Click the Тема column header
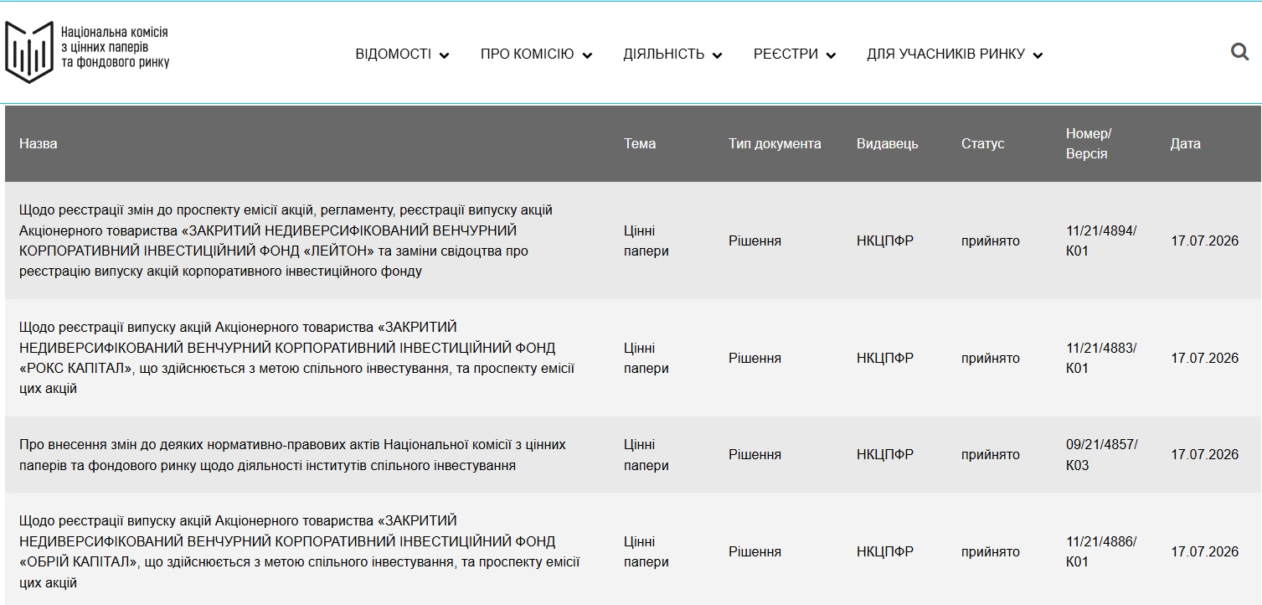The width and height of the screenshot is (1262, 605). coord(639,144)
